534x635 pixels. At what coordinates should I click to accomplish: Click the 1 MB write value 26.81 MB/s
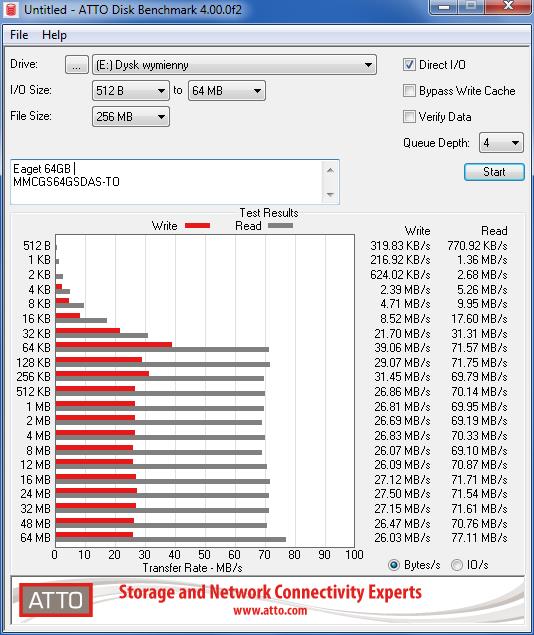point(402,406)
